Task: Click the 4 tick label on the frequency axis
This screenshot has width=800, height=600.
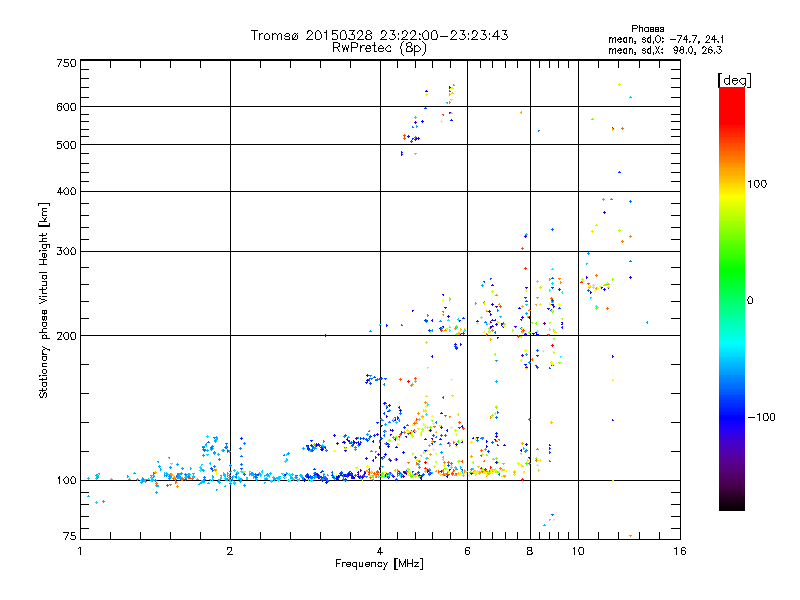Action: (379, 552)
